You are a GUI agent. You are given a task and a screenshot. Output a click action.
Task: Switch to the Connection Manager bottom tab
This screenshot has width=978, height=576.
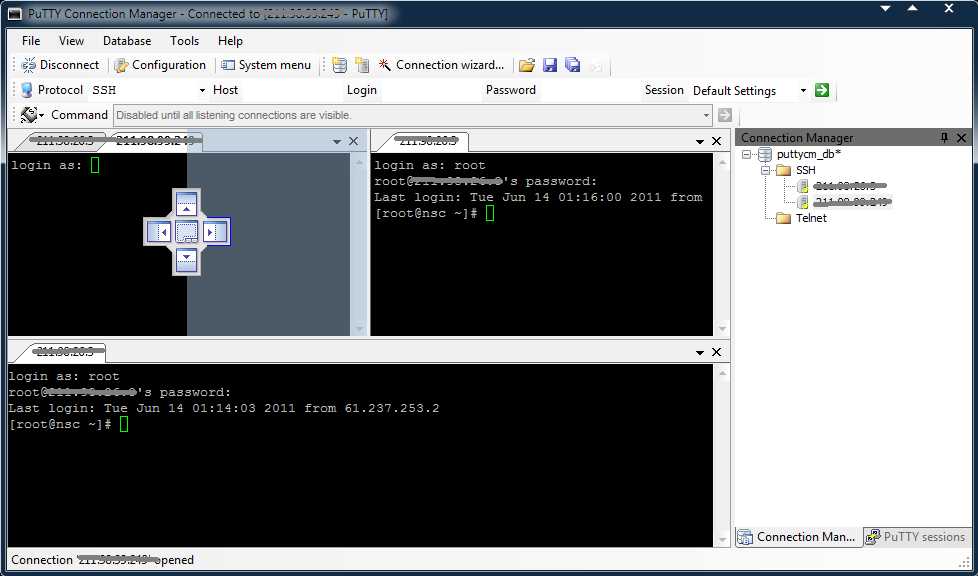(x=798, y=537)
